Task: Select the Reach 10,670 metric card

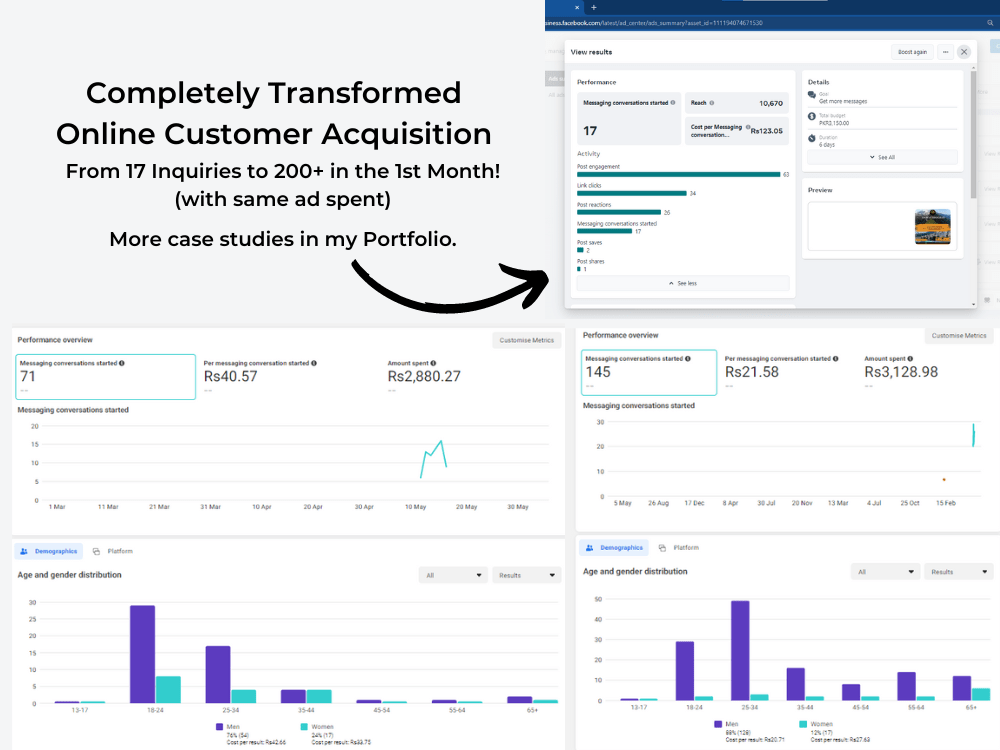Action: click(737, 103)
